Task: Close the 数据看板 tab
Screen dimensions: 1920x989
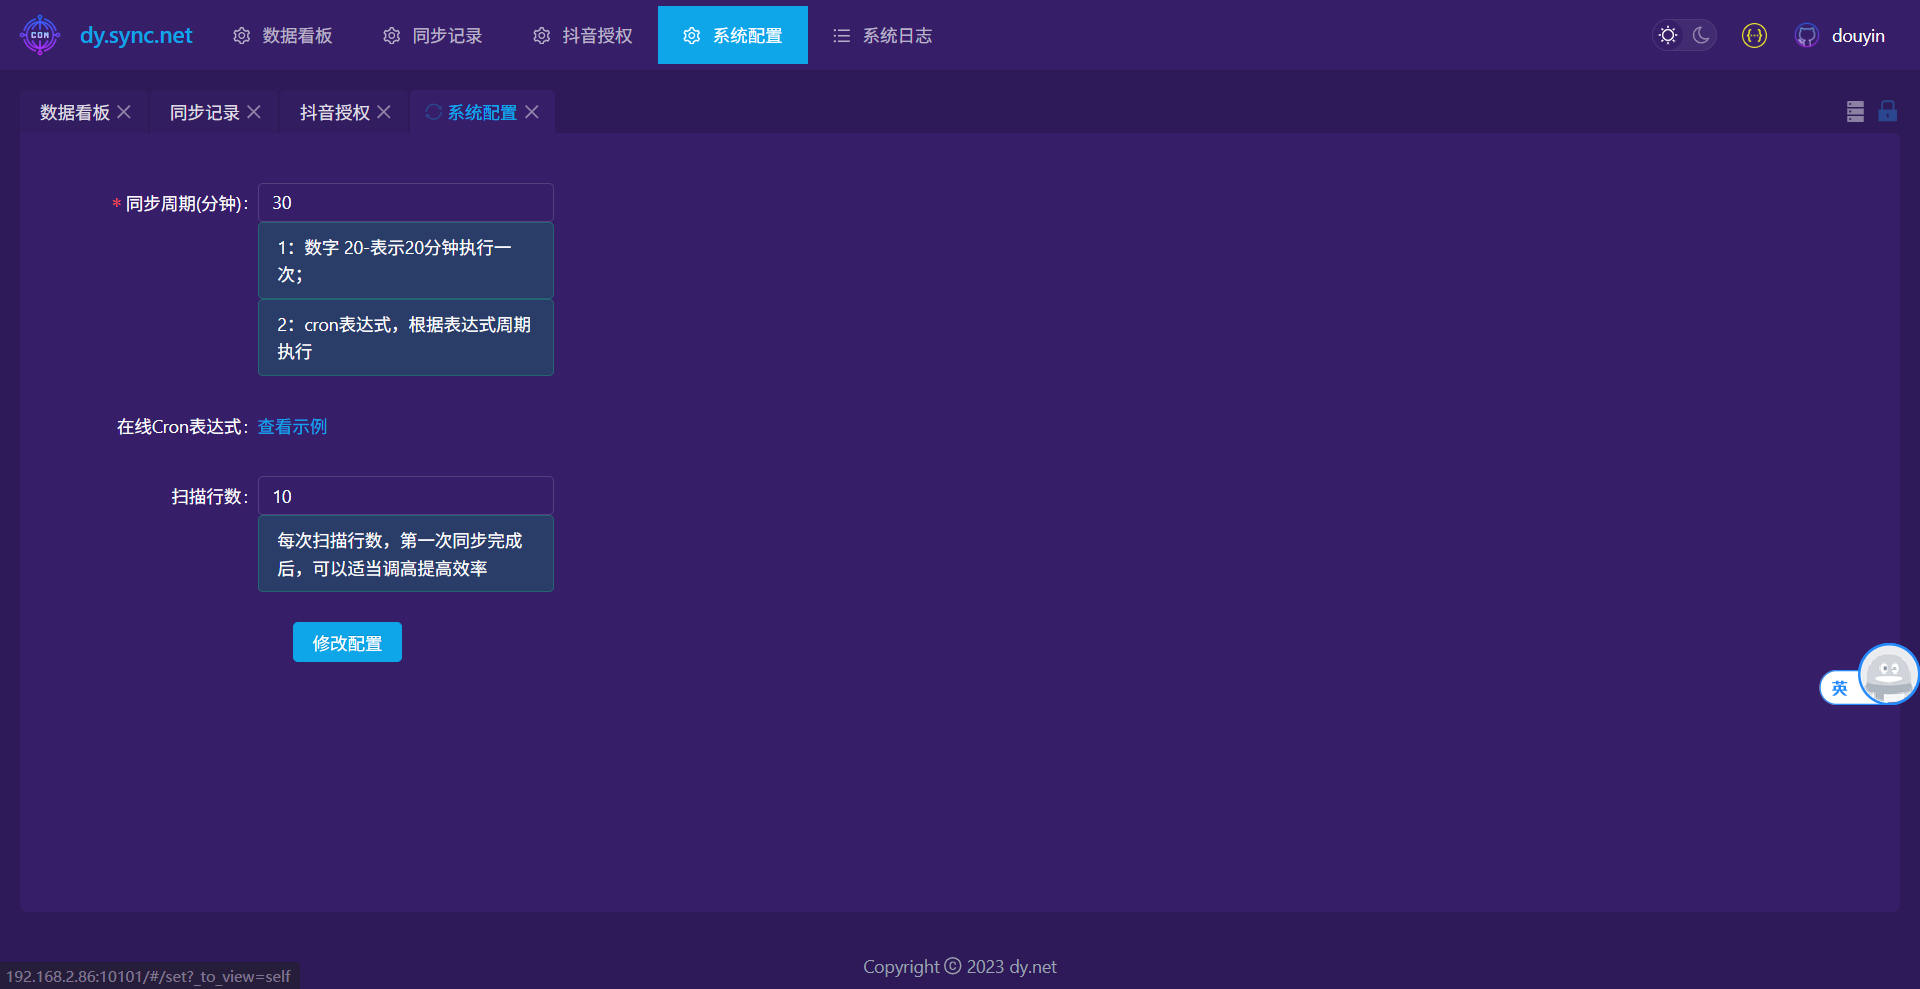Action: (x=124, y=112)
